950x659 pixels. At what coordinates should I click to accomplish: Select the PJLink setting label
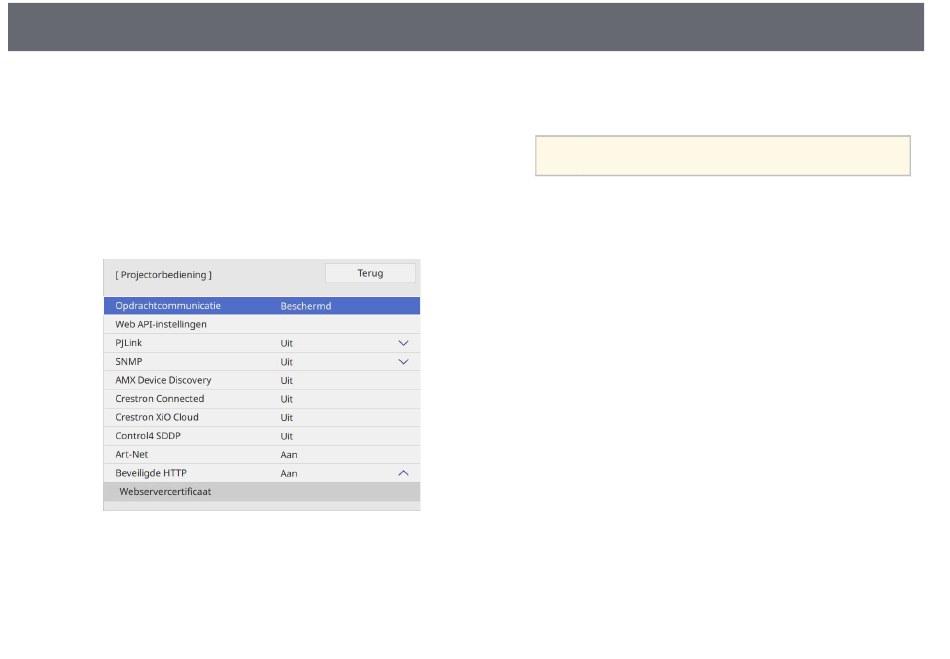pos(129,343)
